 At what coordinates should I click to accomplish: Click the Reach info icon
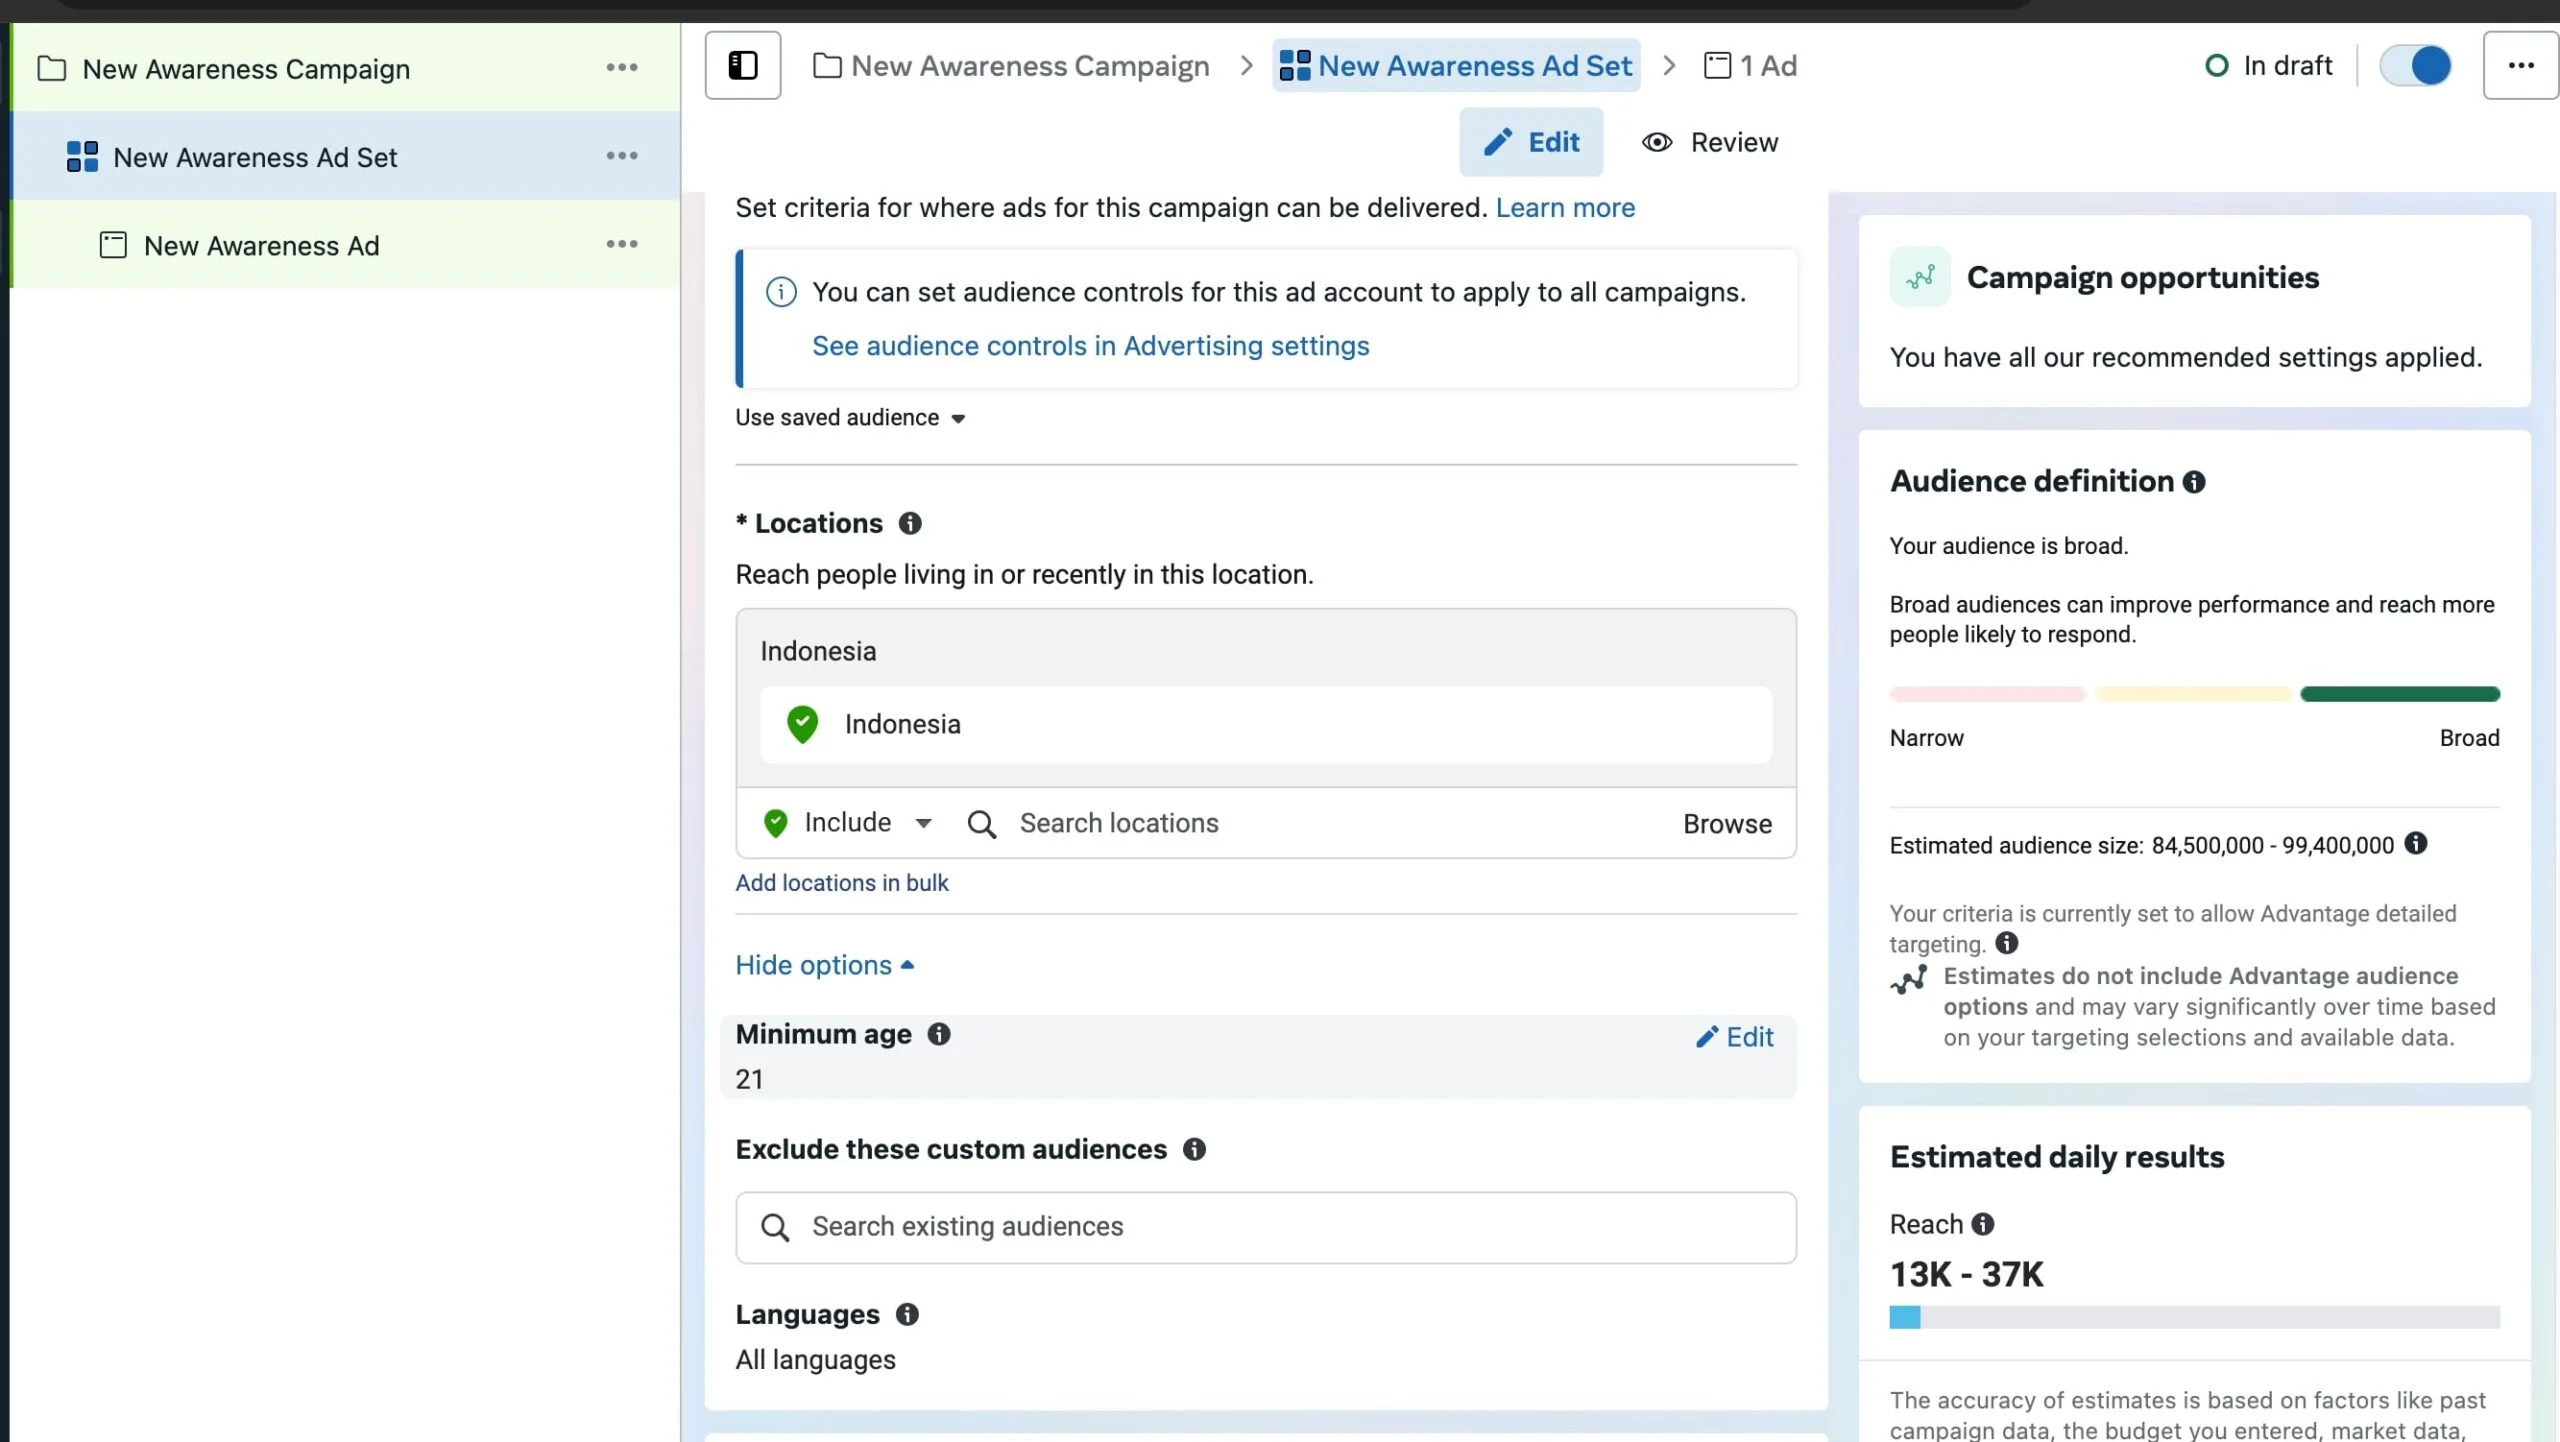pos(1983,1224)
